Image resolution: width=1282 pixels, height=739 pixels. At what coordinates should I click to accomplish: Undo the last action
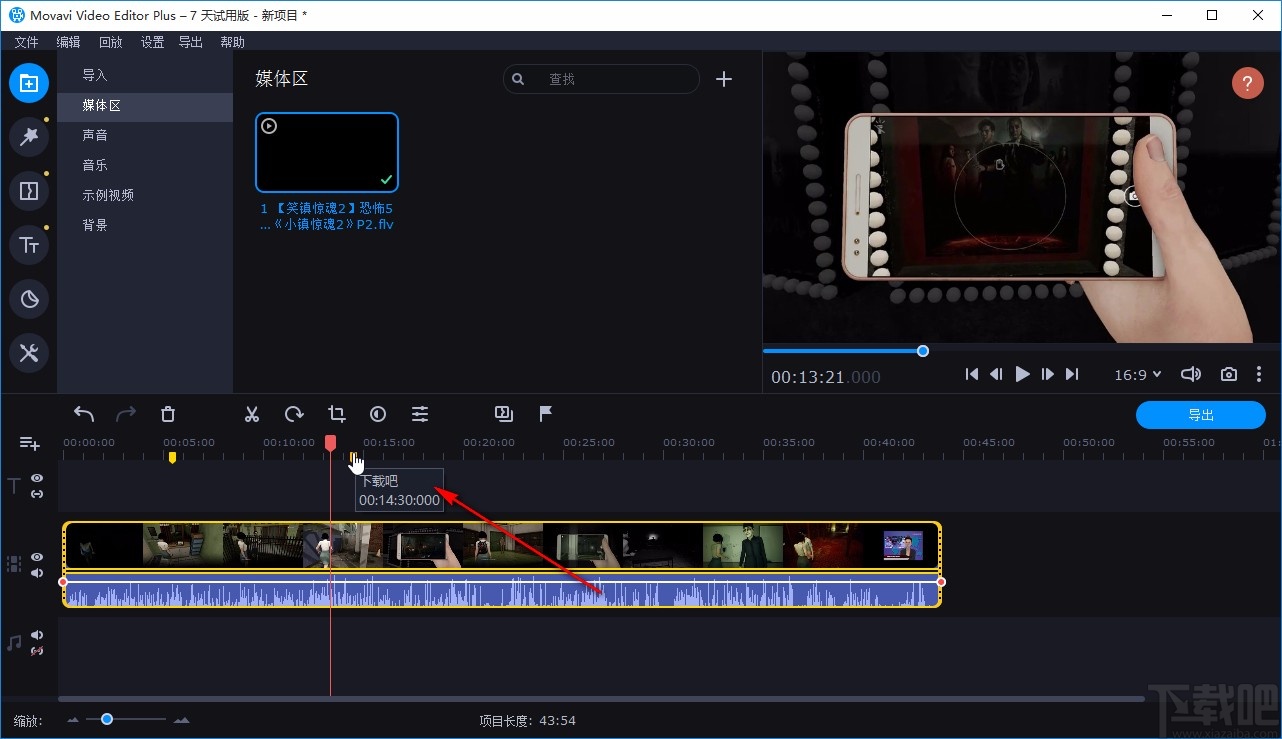[84, 414]
